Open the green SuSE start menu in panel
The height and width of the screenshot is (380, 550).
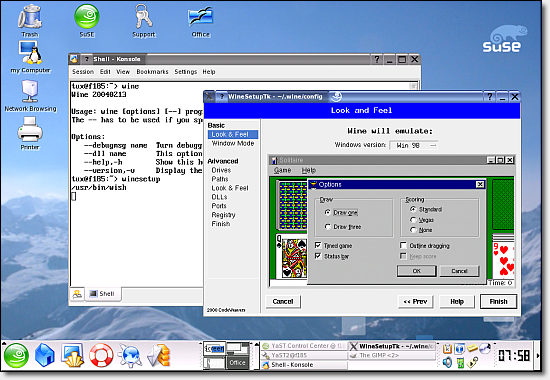pyautogui.click(x=16, y=355)
